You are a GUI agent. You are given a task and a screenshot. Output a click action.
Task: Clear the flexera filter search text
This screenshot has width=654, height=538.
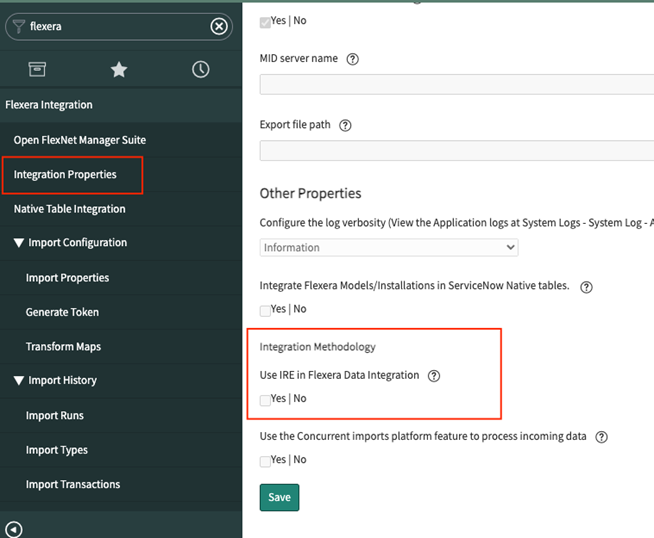click(x=219, y=27)
